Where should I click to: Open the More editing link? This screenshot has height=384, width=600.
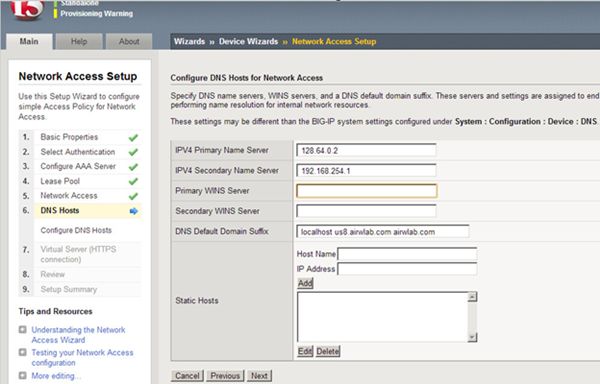(56, 376)
